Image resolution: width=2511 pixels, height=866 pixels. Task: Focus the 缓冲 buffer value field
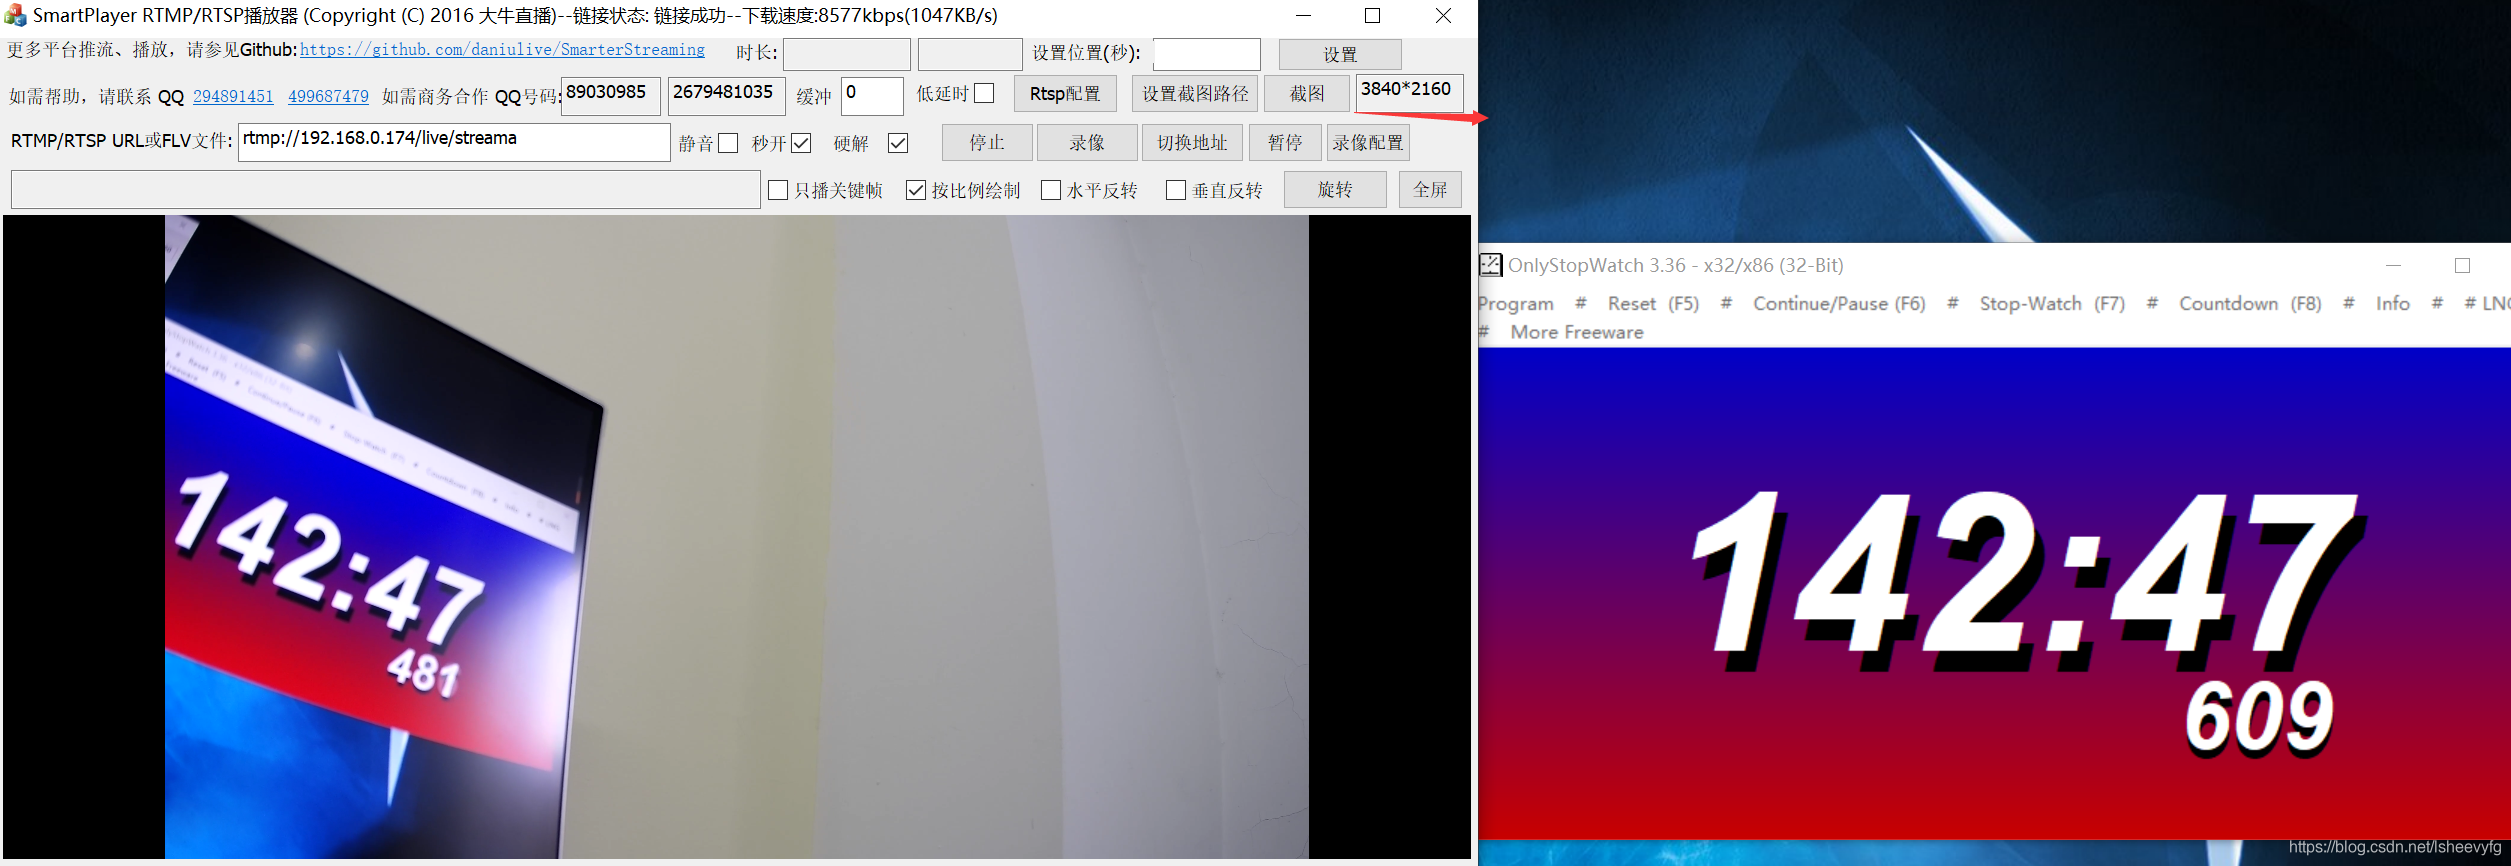[872, 96]
